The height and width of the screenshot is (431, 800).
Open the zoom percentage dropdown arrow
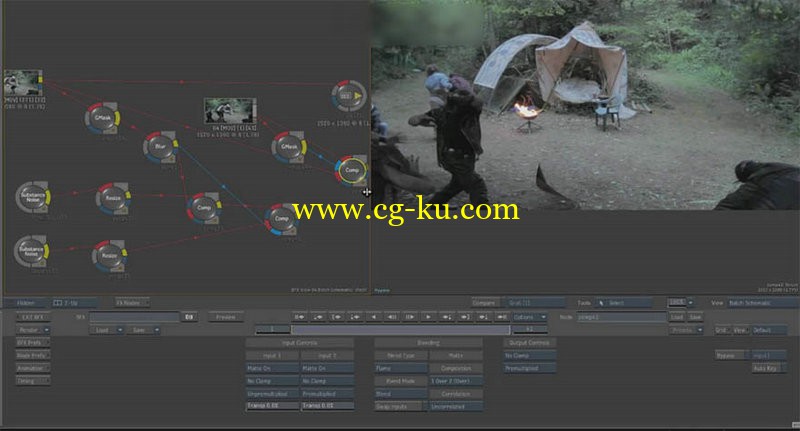[691, 302]
